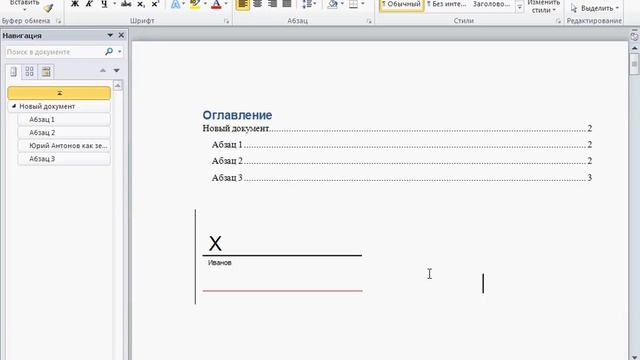
Task: Go to previous heading arrow
Action: [103, 71]
